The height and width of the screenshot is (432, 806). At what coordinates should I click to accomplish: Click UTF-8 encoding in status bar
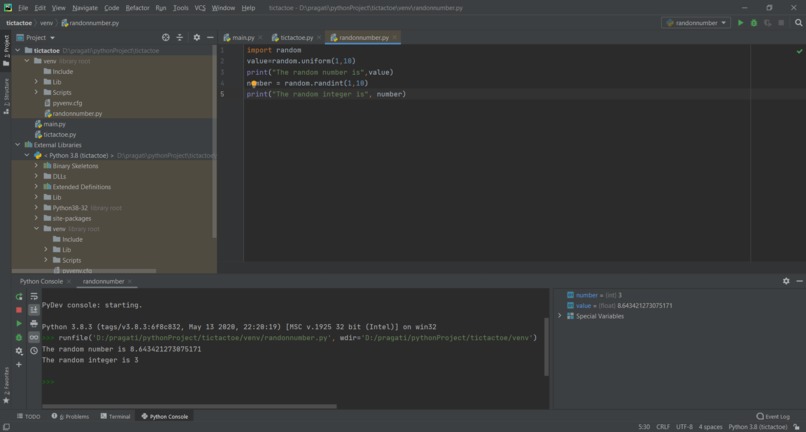(x=684, y=427)
